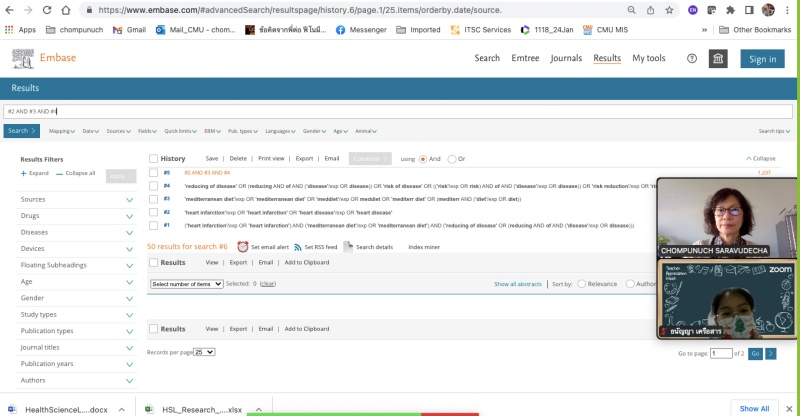Click the institution building icon in header
The width and height of the screenshot is (800, 416).
[x=718, y=59]
